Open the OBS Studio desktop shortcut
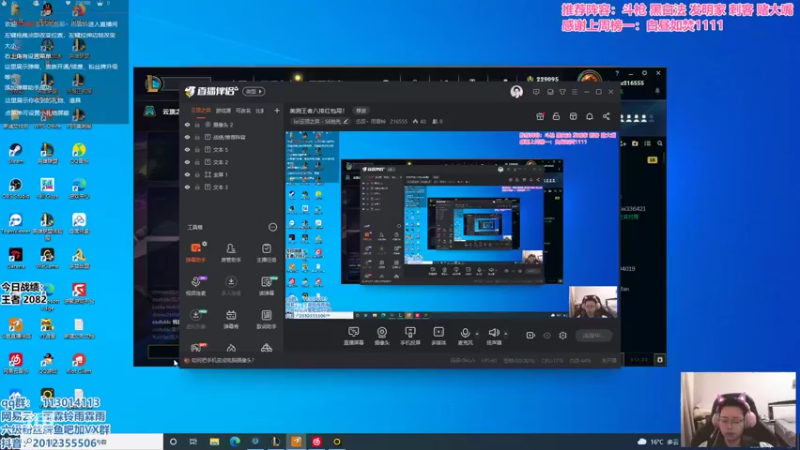This screenshot has width=800, height=450. pyautogui.click(x=16, y=188)
